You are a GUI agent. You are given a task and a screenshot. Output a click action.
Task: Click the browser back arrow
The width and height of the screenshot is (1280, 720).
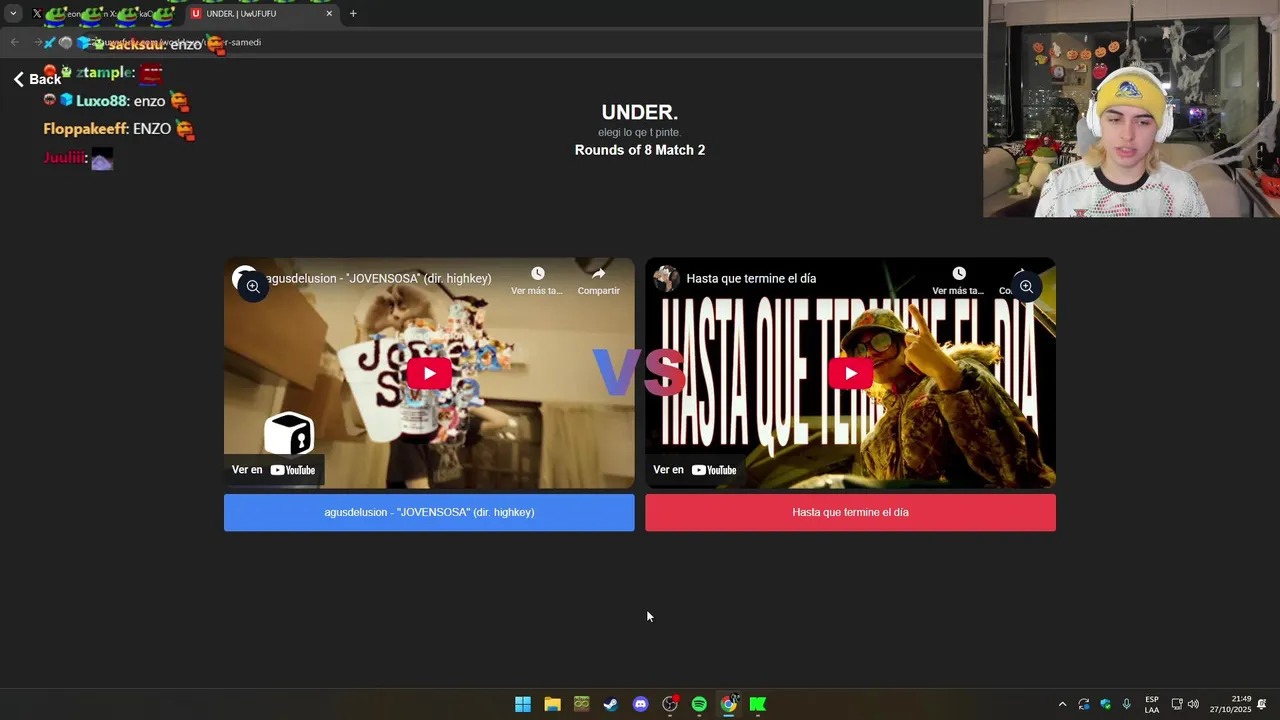tap(14, 42)
